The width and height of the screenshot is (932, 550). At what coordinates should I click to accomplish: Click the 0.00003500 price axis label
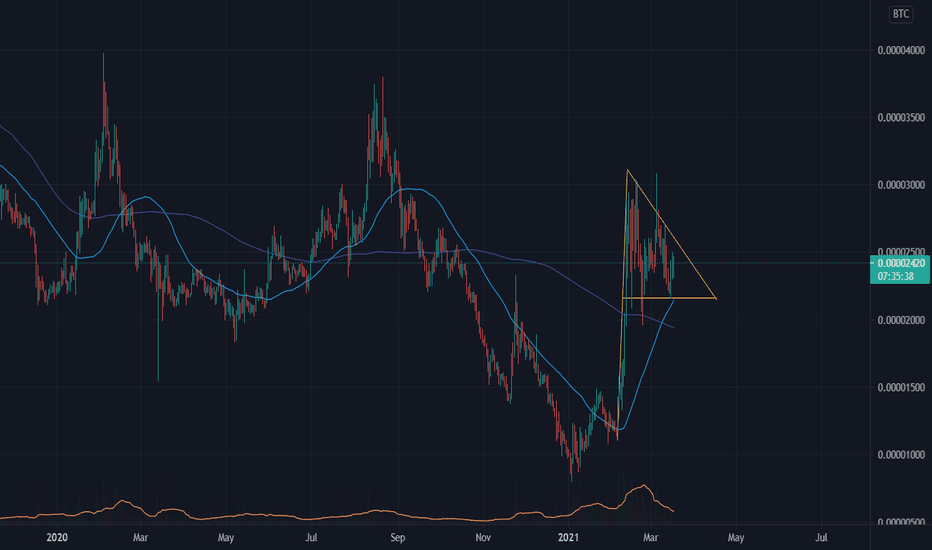901,118
